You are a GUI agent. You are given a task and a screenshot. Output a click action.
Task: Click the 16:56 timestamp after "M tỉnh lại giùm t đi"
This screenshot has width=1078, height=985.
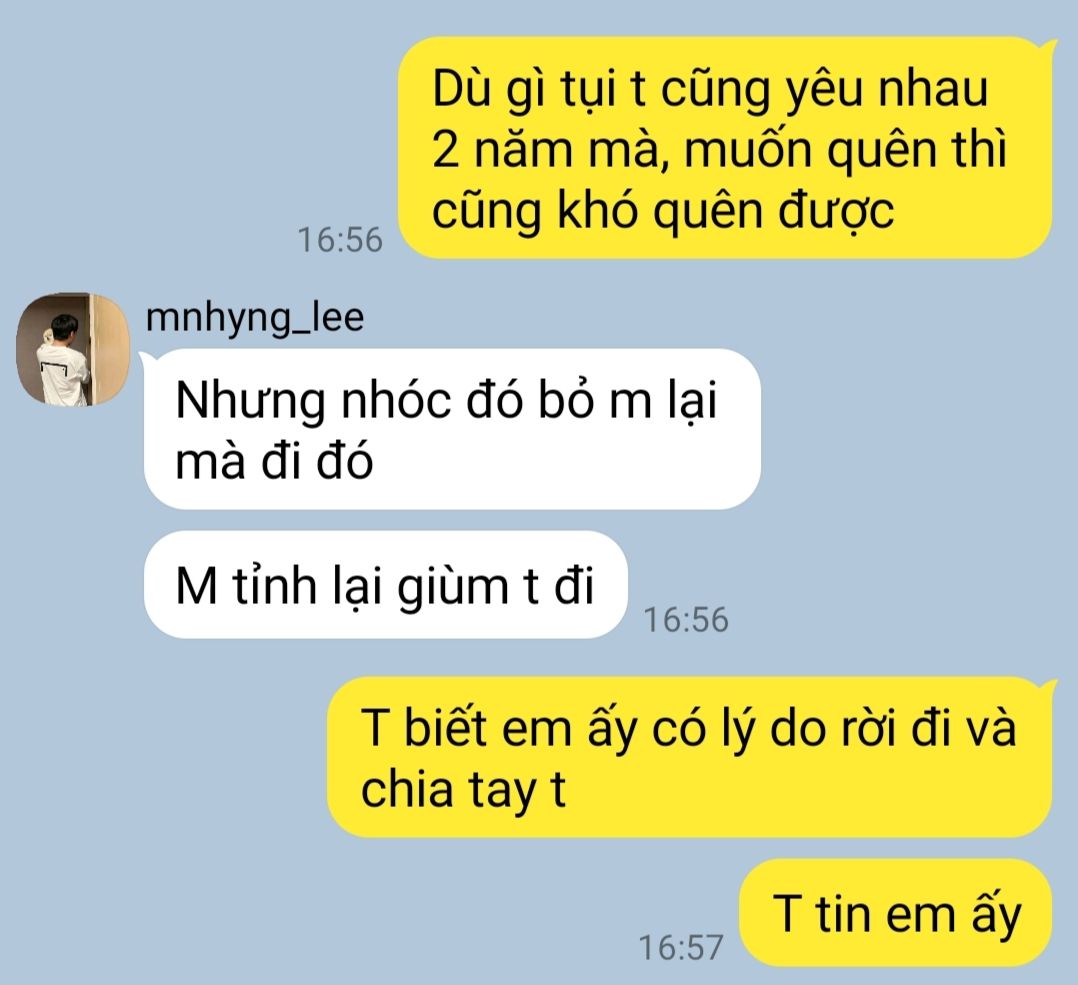(685, 619)
